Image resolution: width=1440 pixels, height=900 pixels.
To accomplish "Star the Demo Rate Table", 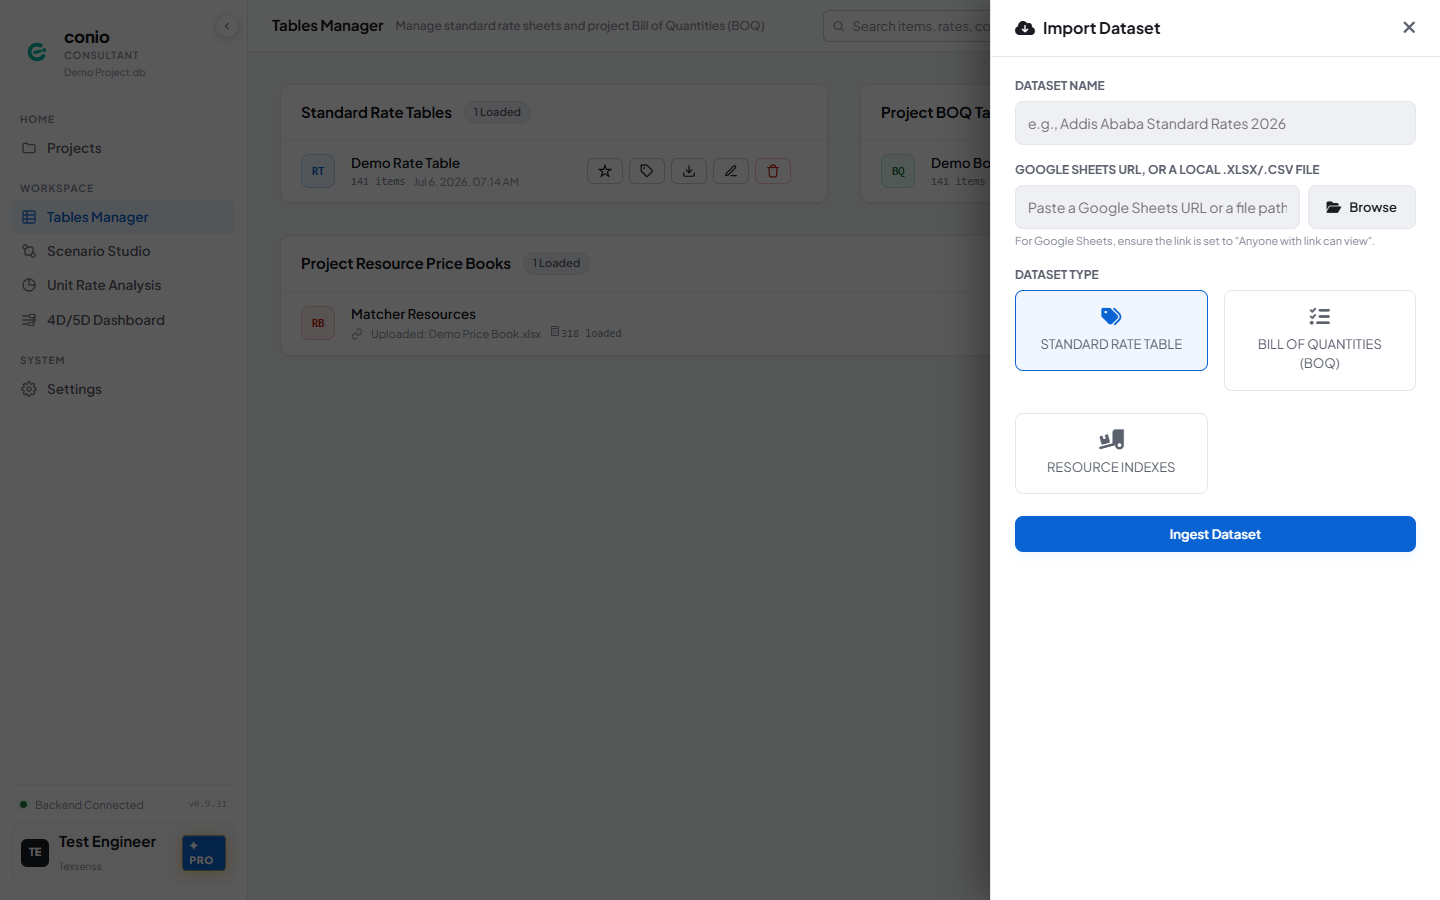I will click(x=605, y=171).
